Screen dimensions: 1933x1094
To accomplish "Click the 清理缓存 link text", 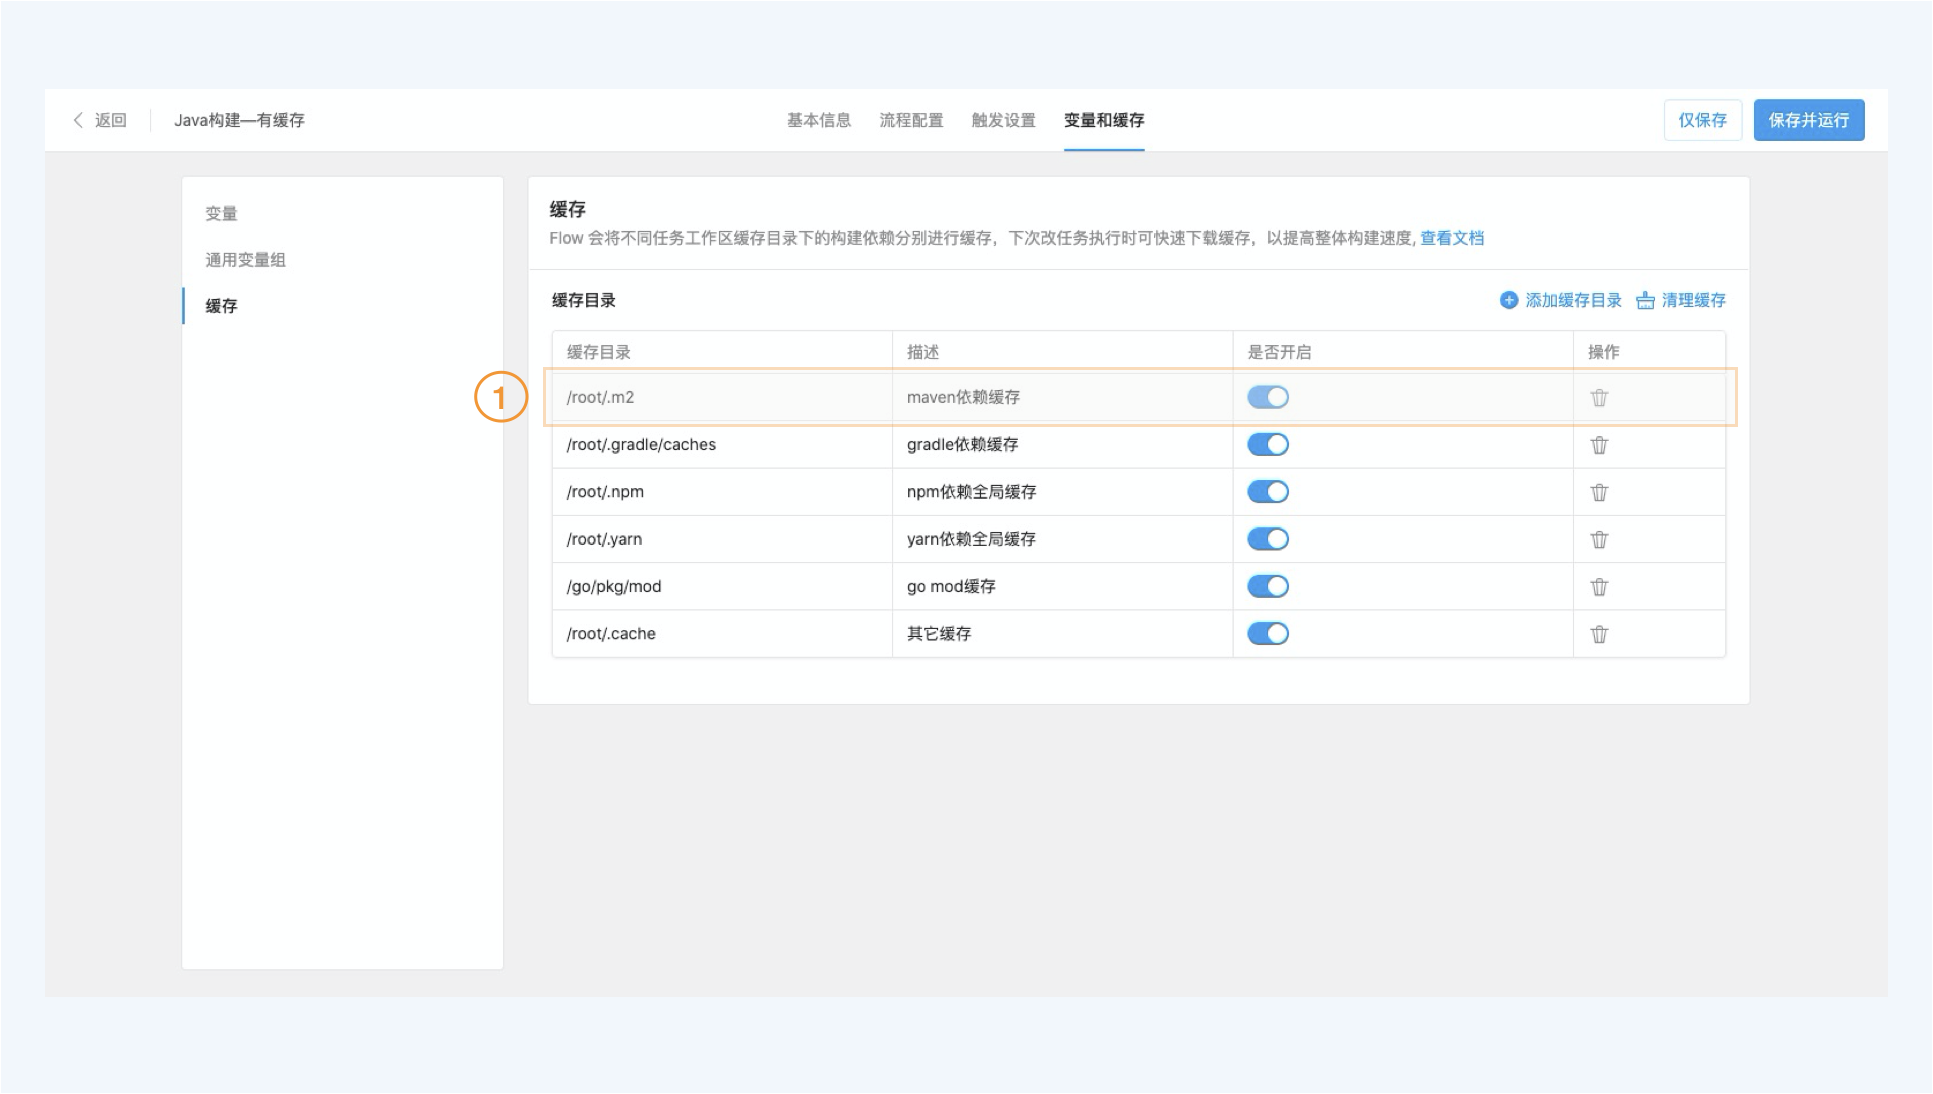I will pyautogui.click(x=1694, y=300).
